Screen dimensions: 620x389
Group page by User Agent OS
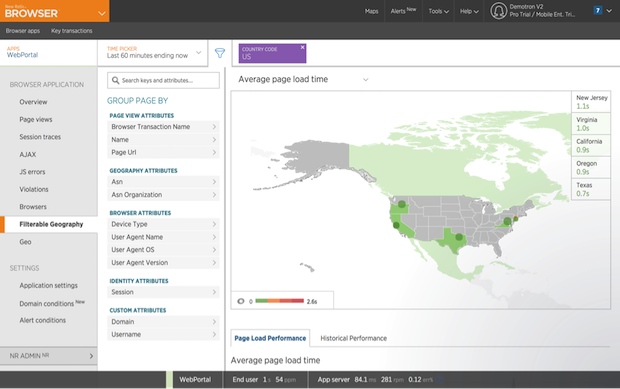163,249
